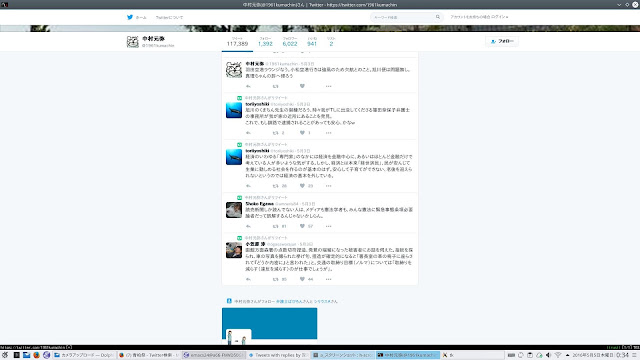
Task: Switch to the Dolphin カメラアップロード task
Action: 84,355
